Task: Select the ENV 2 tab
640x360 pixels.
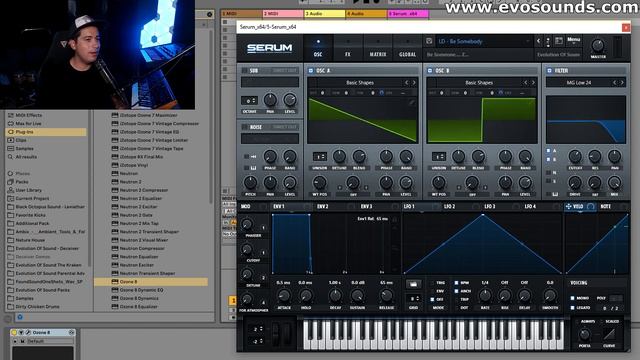Action: [323, 207]
